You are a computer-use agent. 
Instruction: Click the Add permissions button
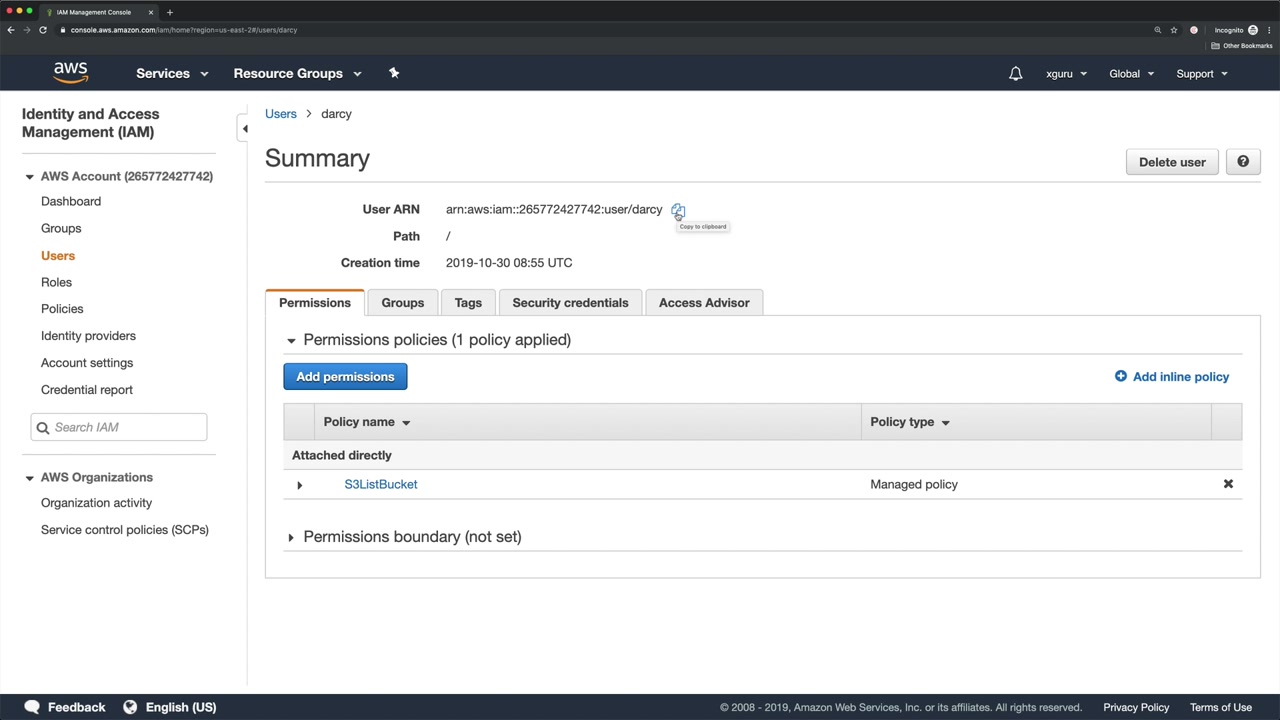point(345,377)
